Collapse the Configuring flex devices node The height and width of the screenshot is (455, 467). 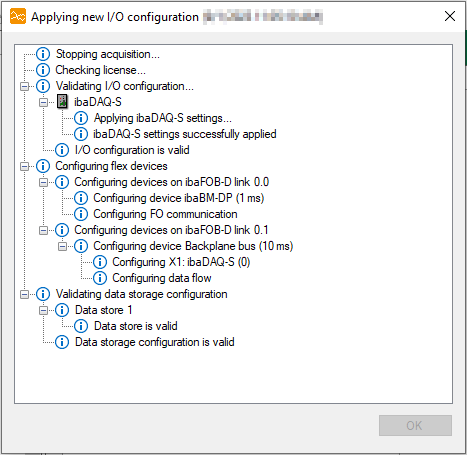[x=24, y=166]
